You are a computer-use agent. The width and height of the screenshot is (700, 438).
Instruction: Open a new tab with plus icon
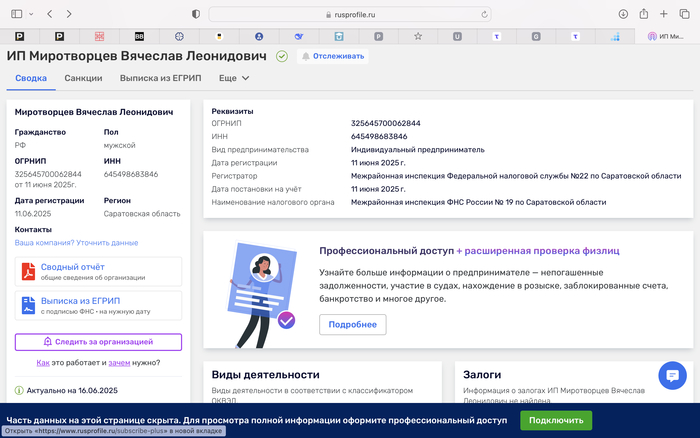click(663, 14)
